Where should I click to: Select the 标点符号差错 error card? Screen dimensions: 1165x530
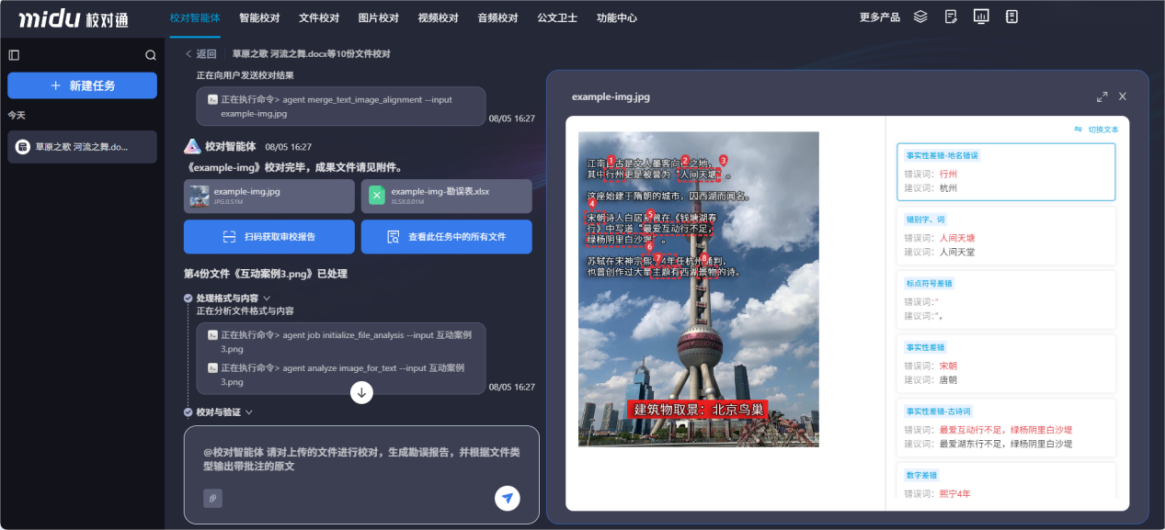pyautogui.click(x=1006, y=300)
